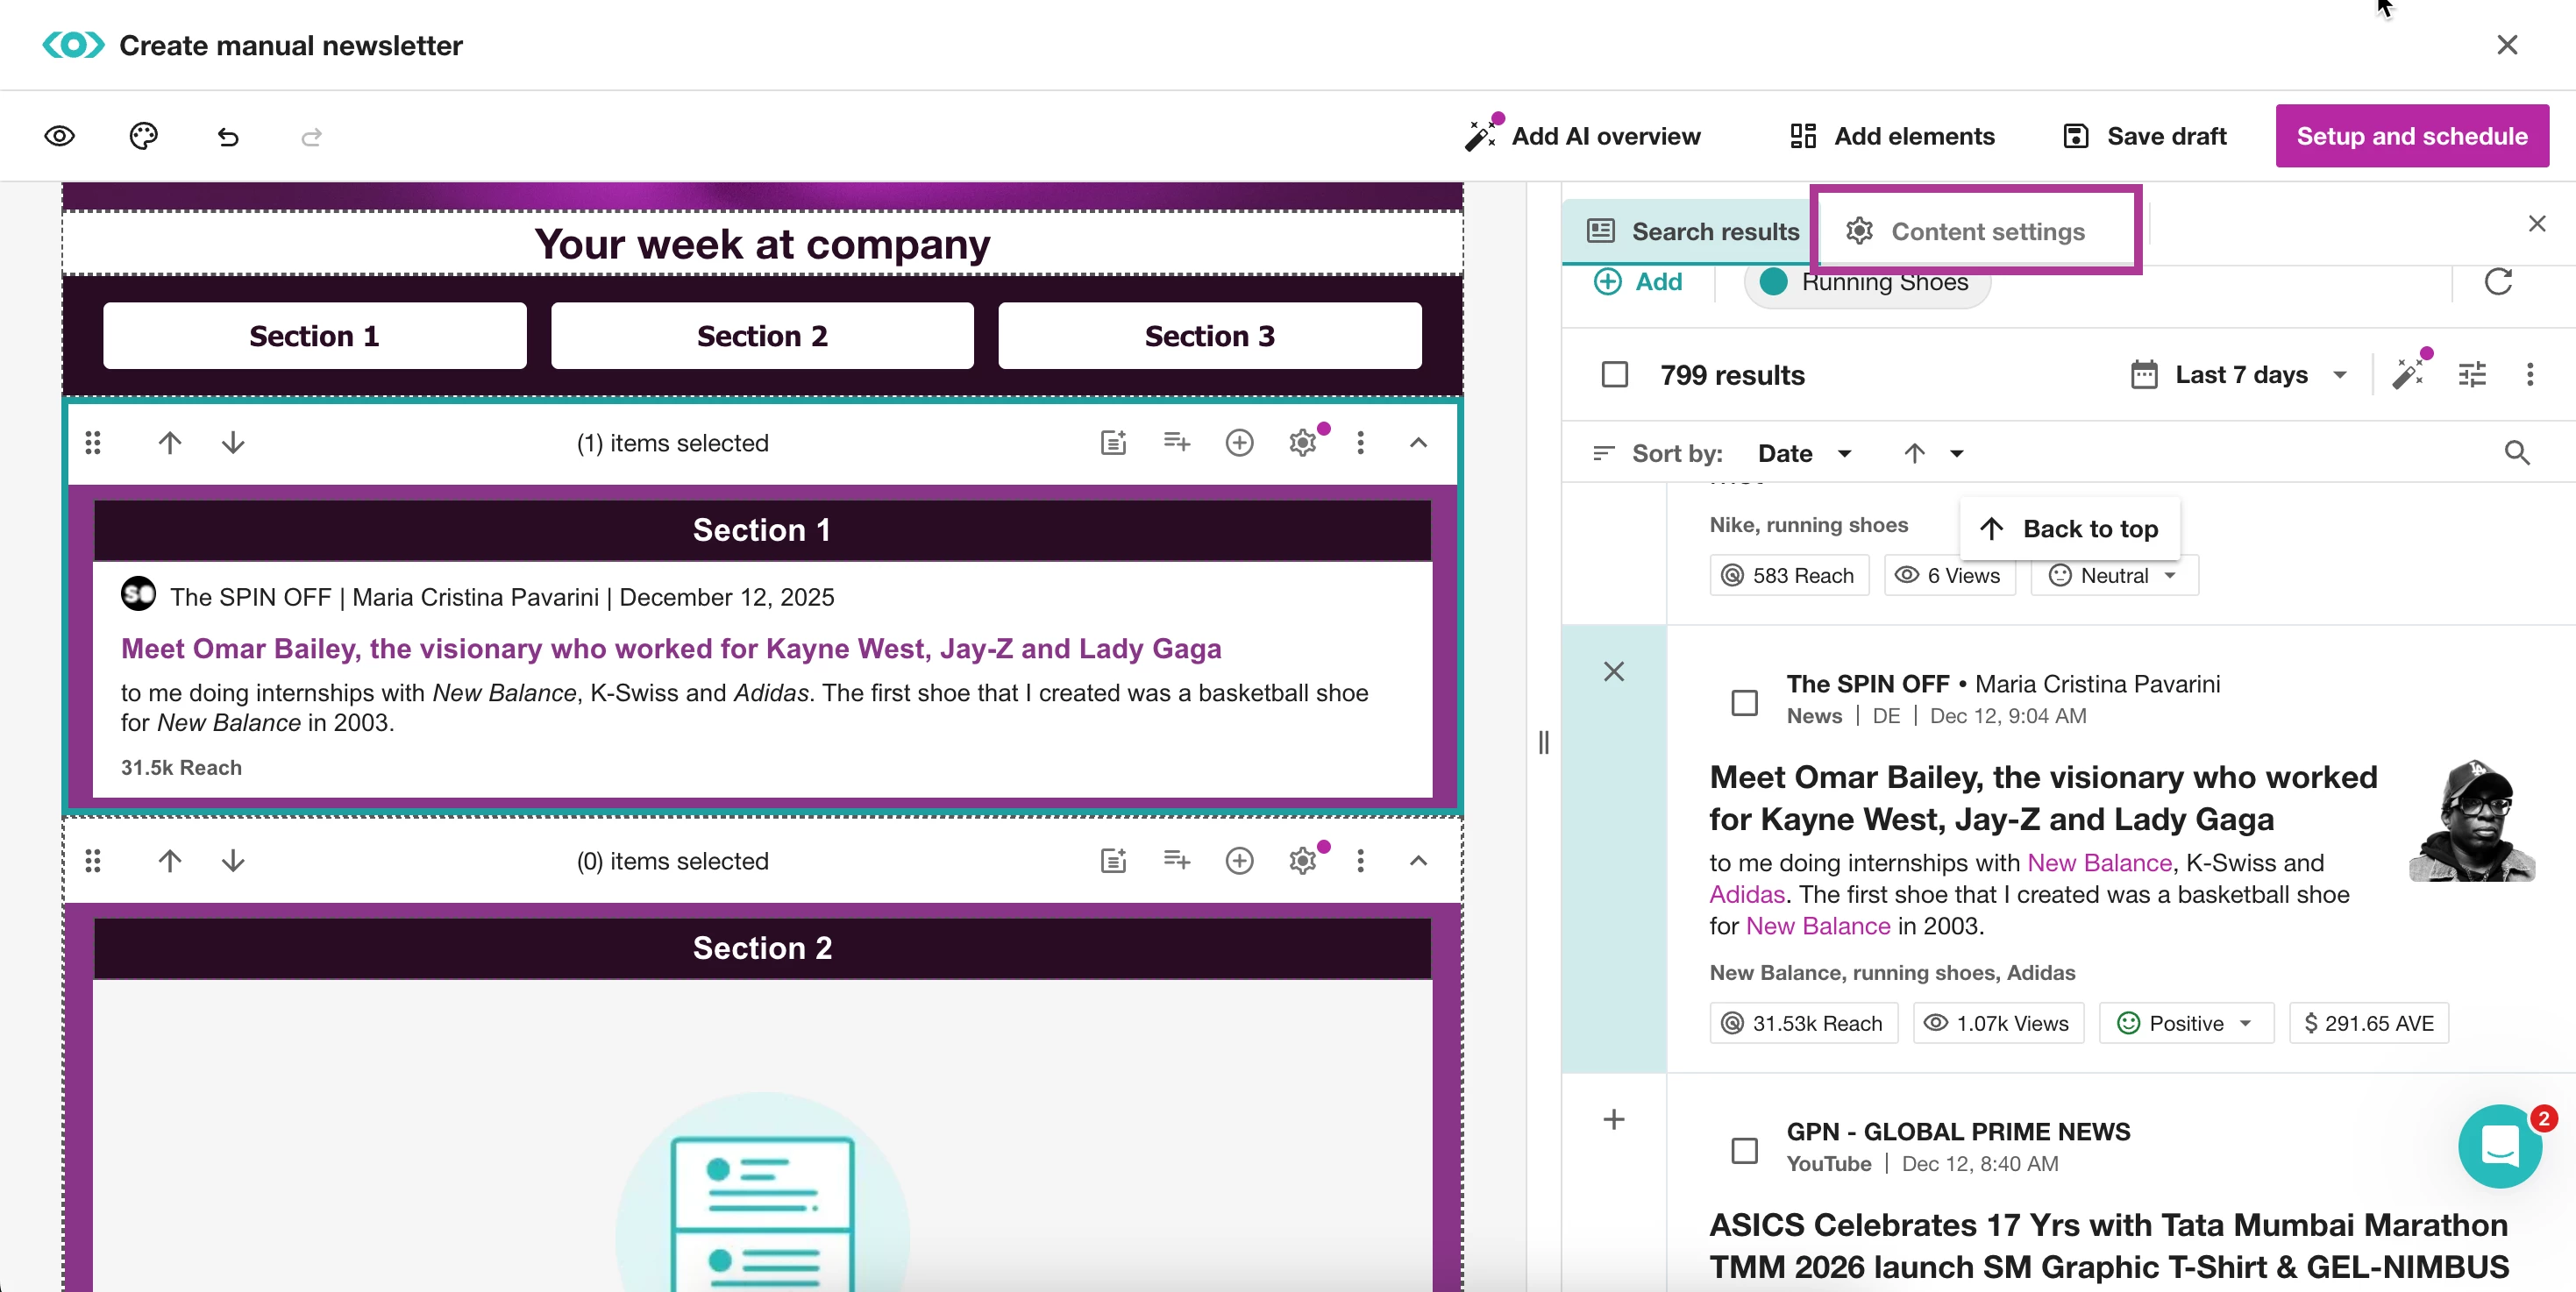The height and width of the screenshot is (1292, 2576).
Task: Click the undo arrow icon
Action: 228,137
